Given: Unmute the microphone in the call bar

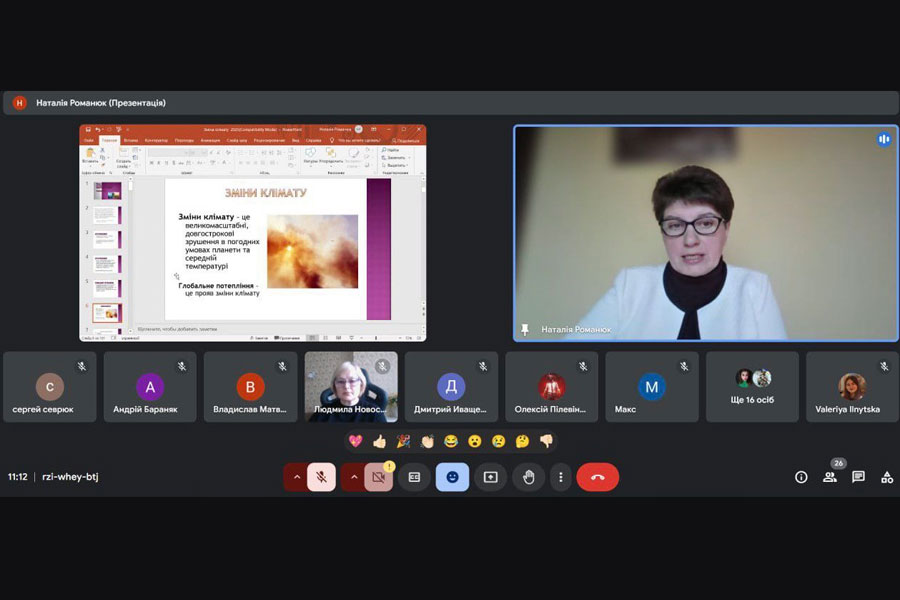Looking at the screenshot, I should pyautogui.click(x=321, y=477).
